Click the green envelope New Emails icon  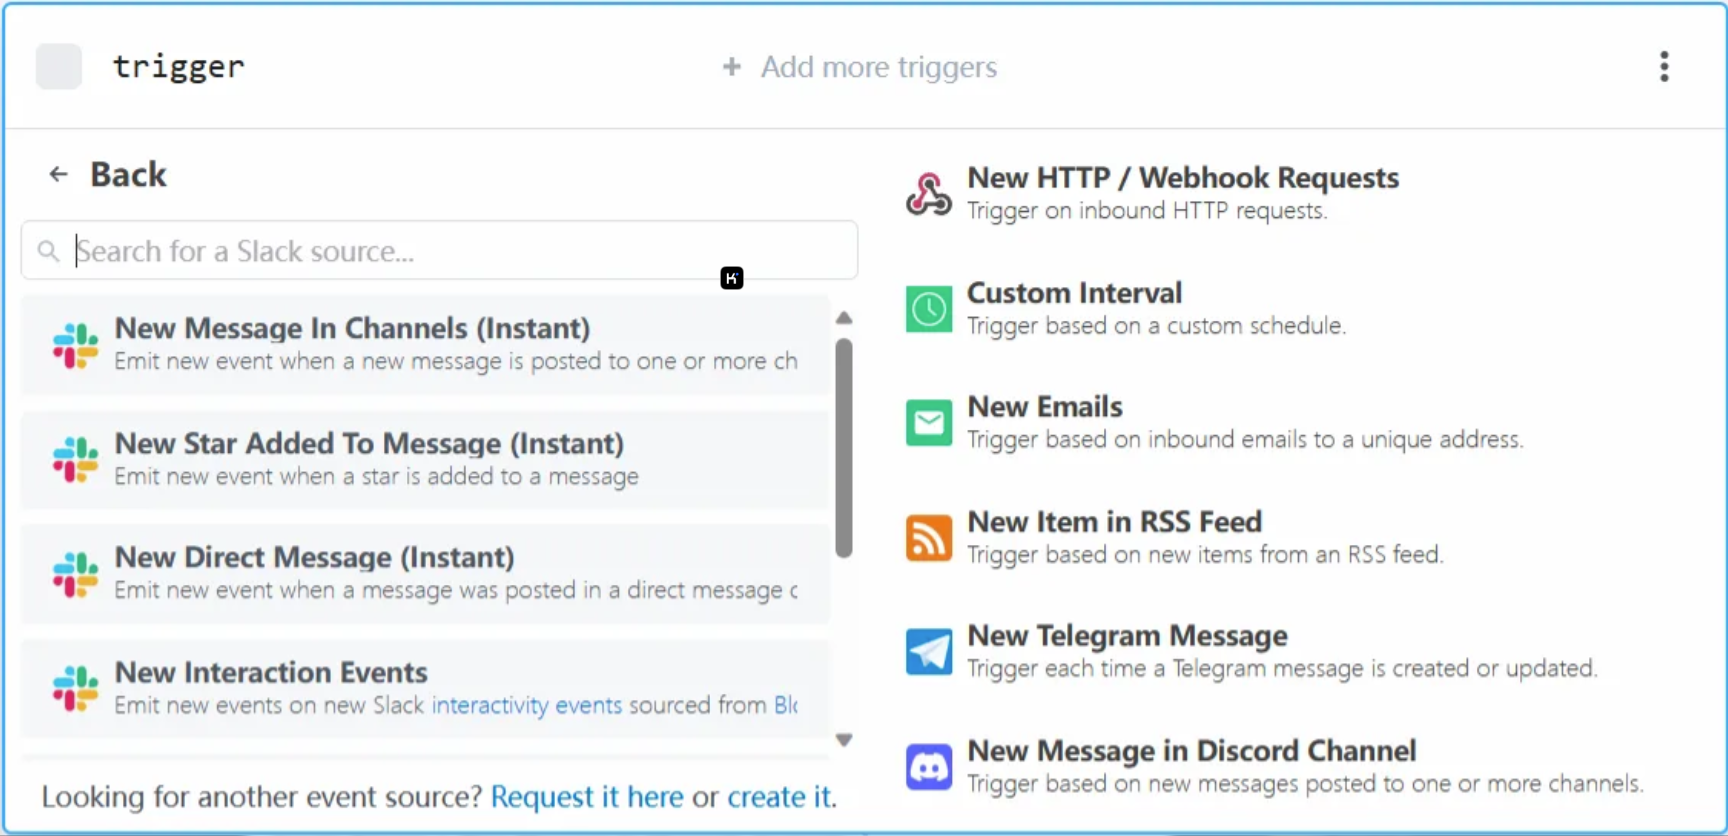click(929, 423)
